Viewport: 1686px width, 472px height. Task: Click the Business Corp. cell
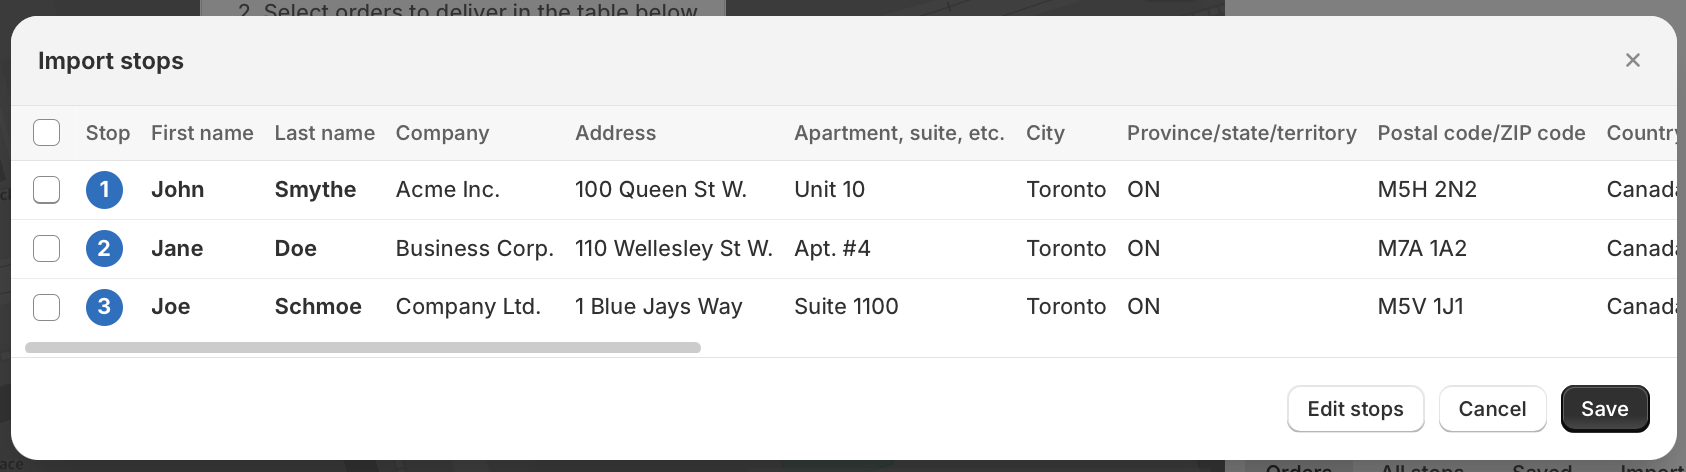click(474, 248)
